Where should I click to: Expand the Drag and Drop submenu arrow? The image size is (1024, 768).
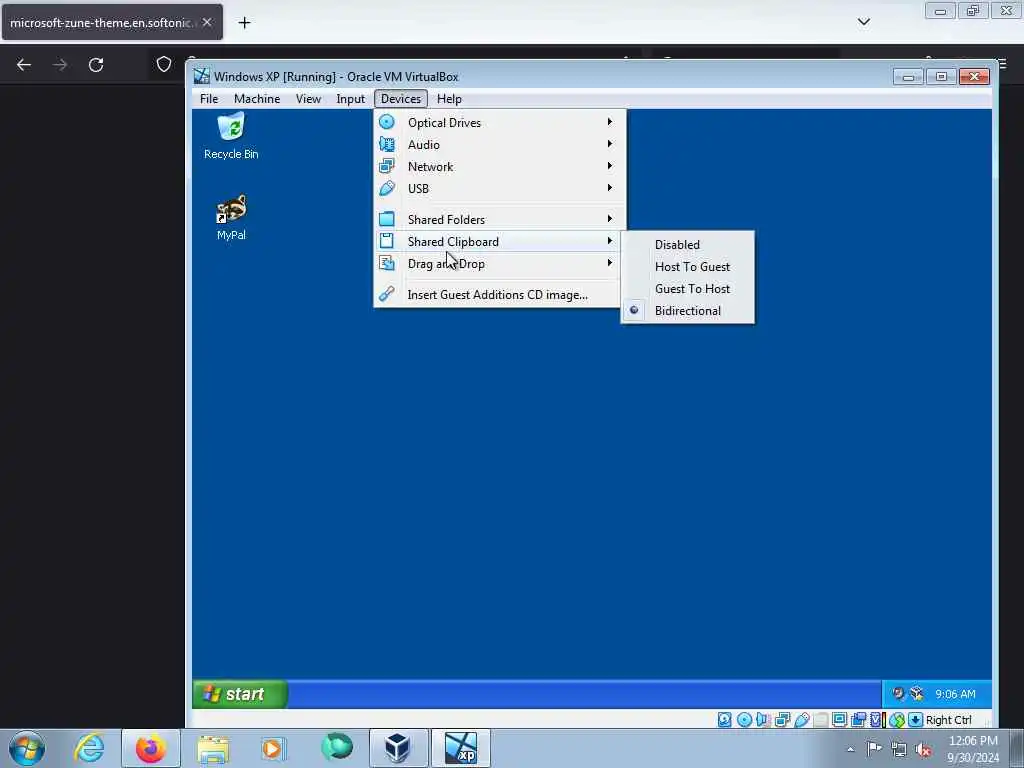pyautogui.click(x=609, y=263)
